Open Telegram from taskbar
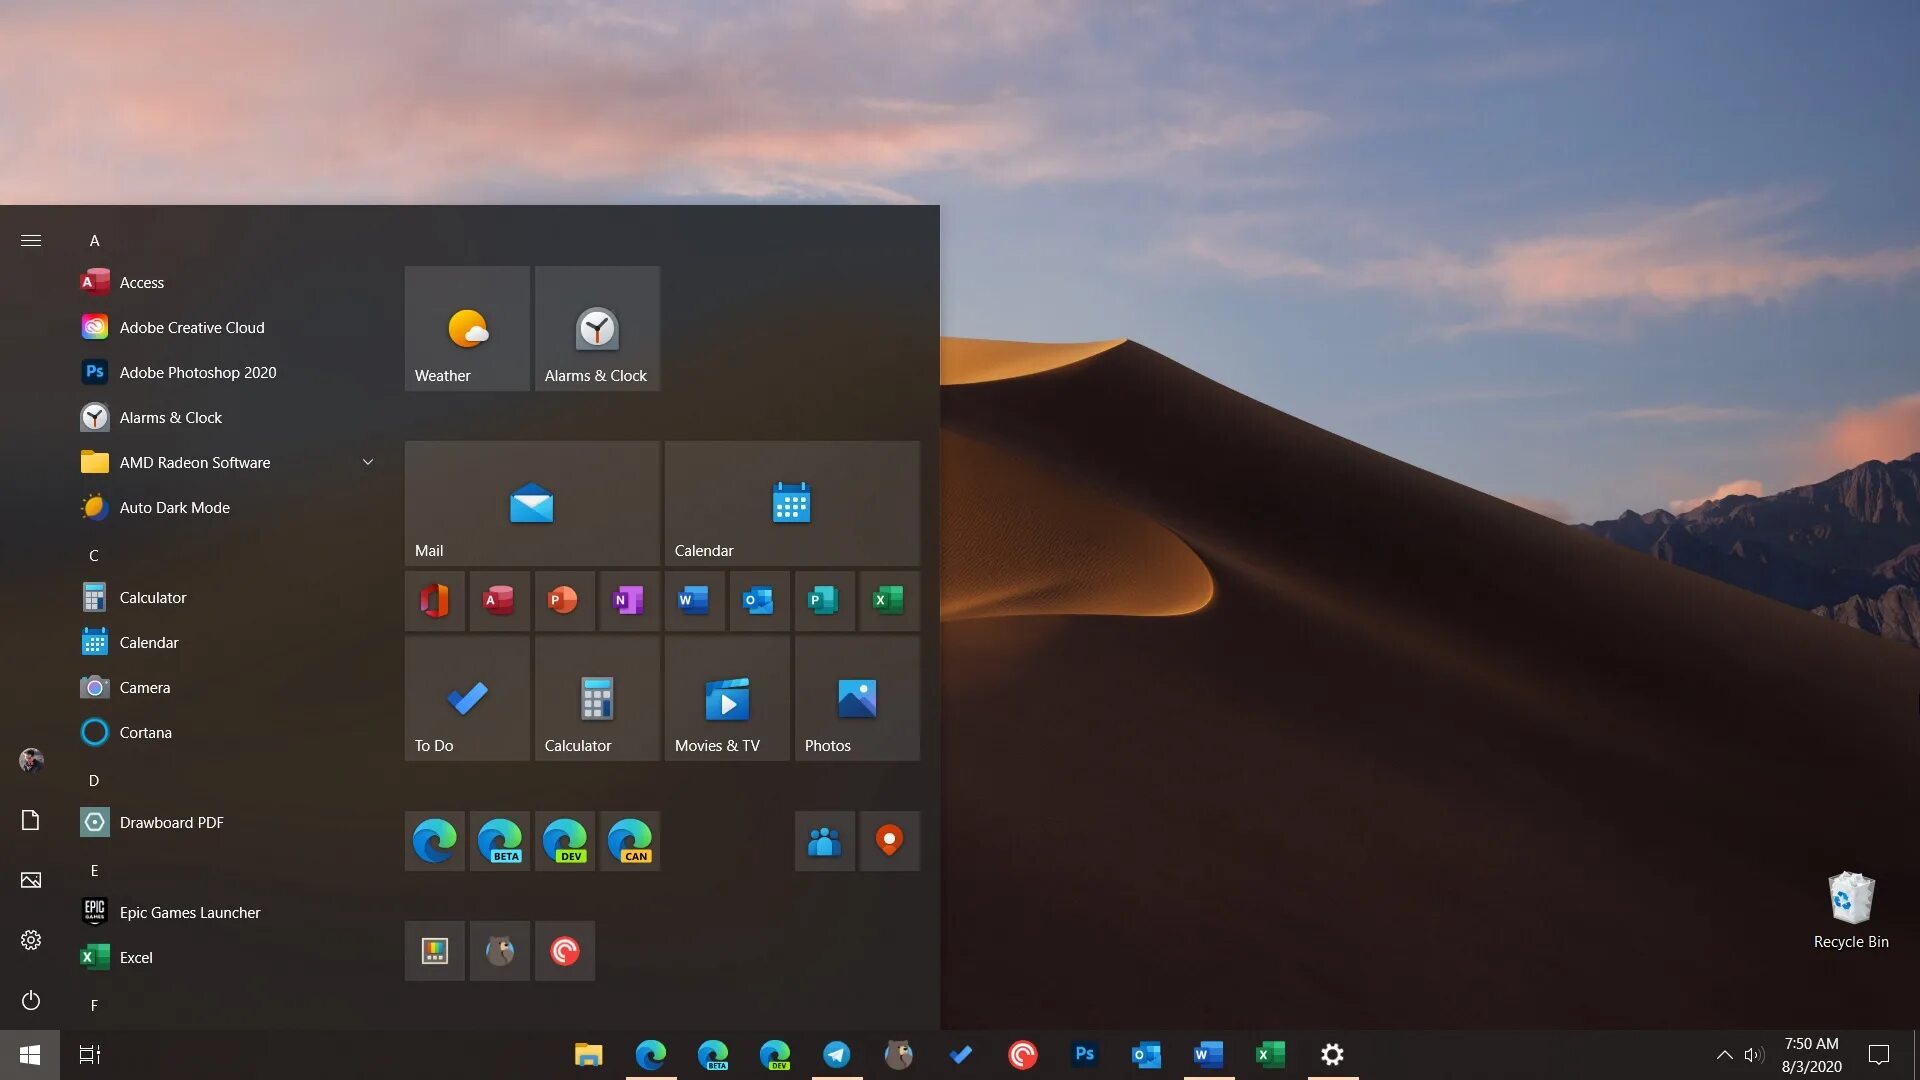Image resolution: width=1920 pixels, height=1080 pixels. [x=836, y=1054]
